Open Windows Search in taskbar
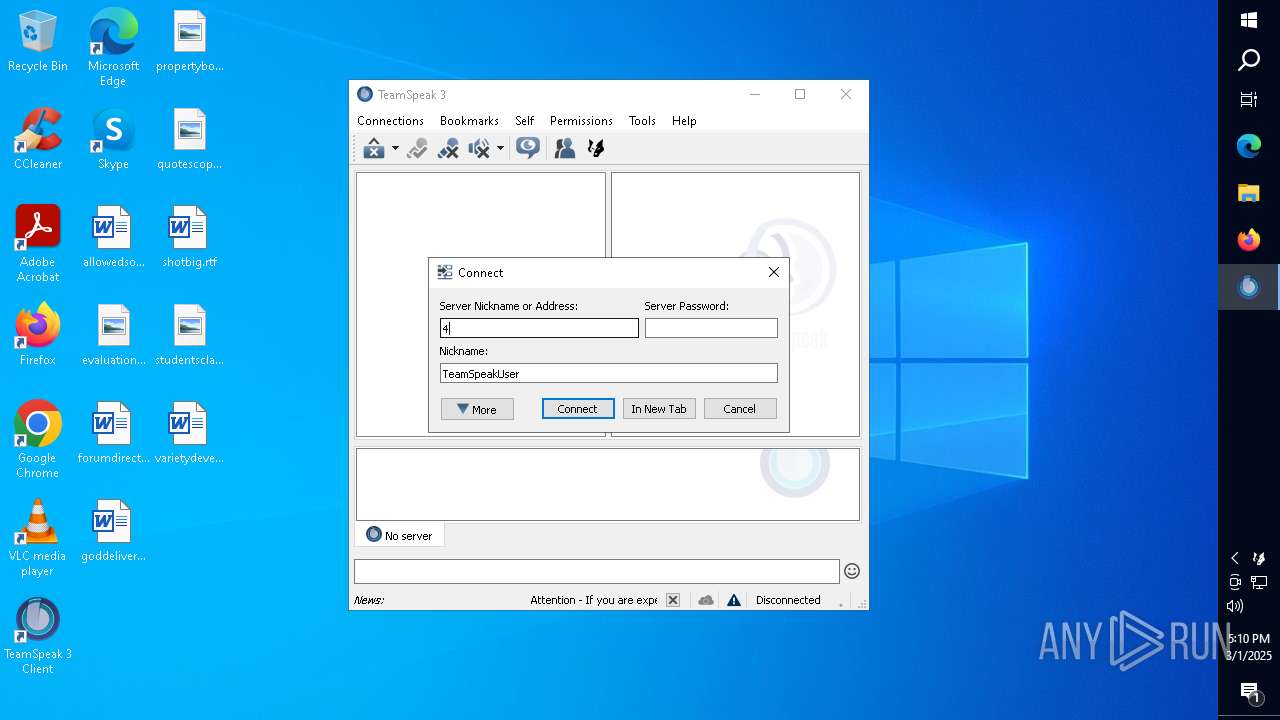The image size is (1280, 720). tap(1249, 60)
